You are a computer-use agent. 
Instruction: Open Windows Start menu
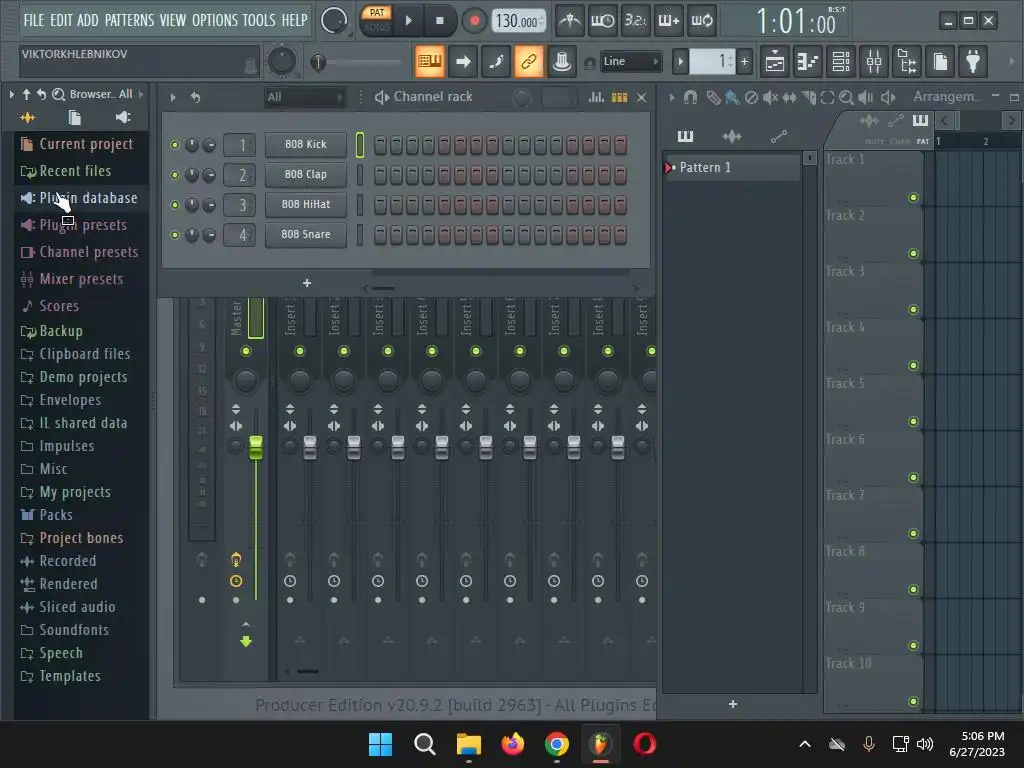[380, 744]
